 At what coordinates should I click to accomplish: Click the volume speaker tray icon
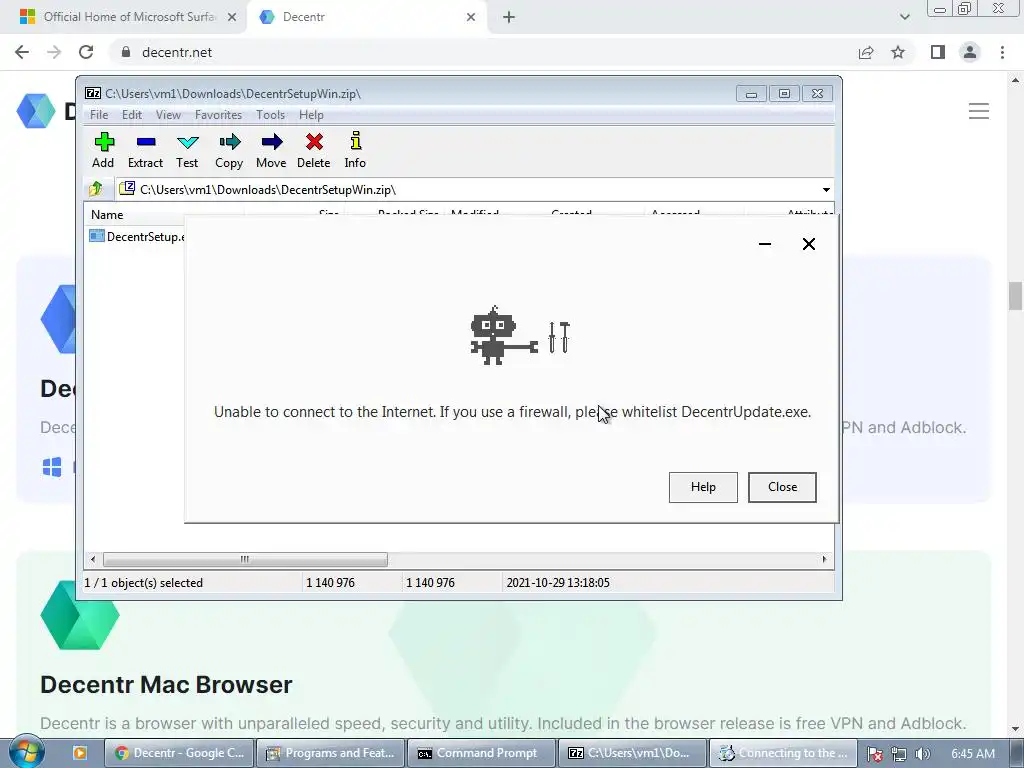coord(922,754)
